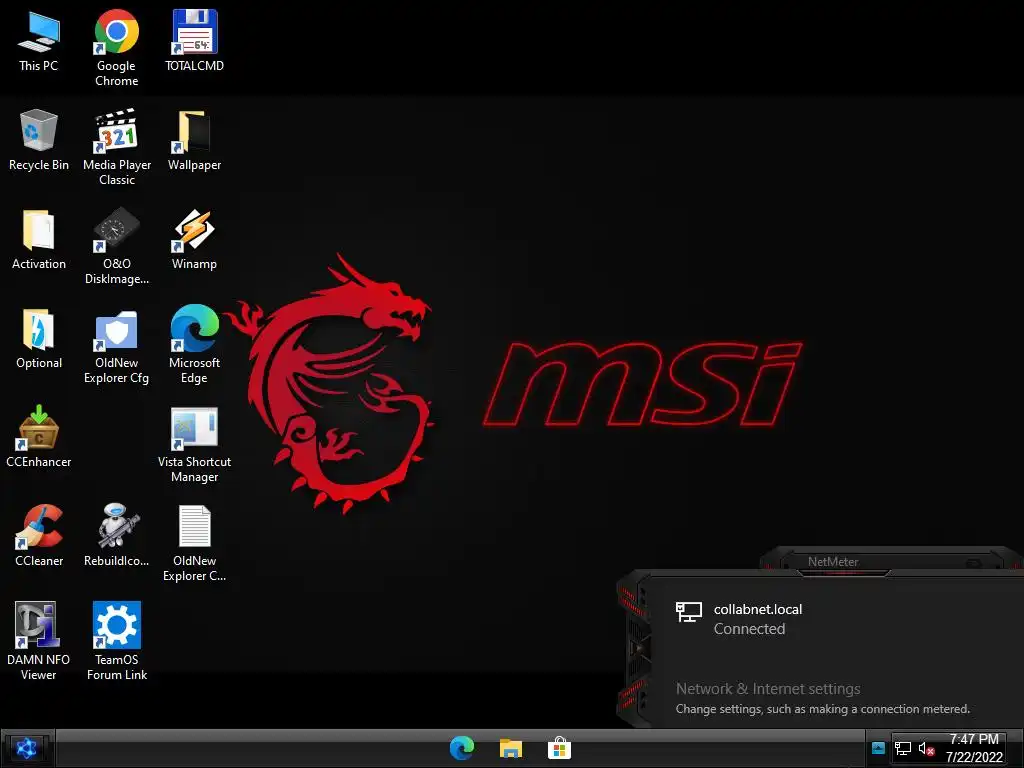1024x768 pixels.
Task: Launch Media Player Classic shortcut
Action: (116, 147)
